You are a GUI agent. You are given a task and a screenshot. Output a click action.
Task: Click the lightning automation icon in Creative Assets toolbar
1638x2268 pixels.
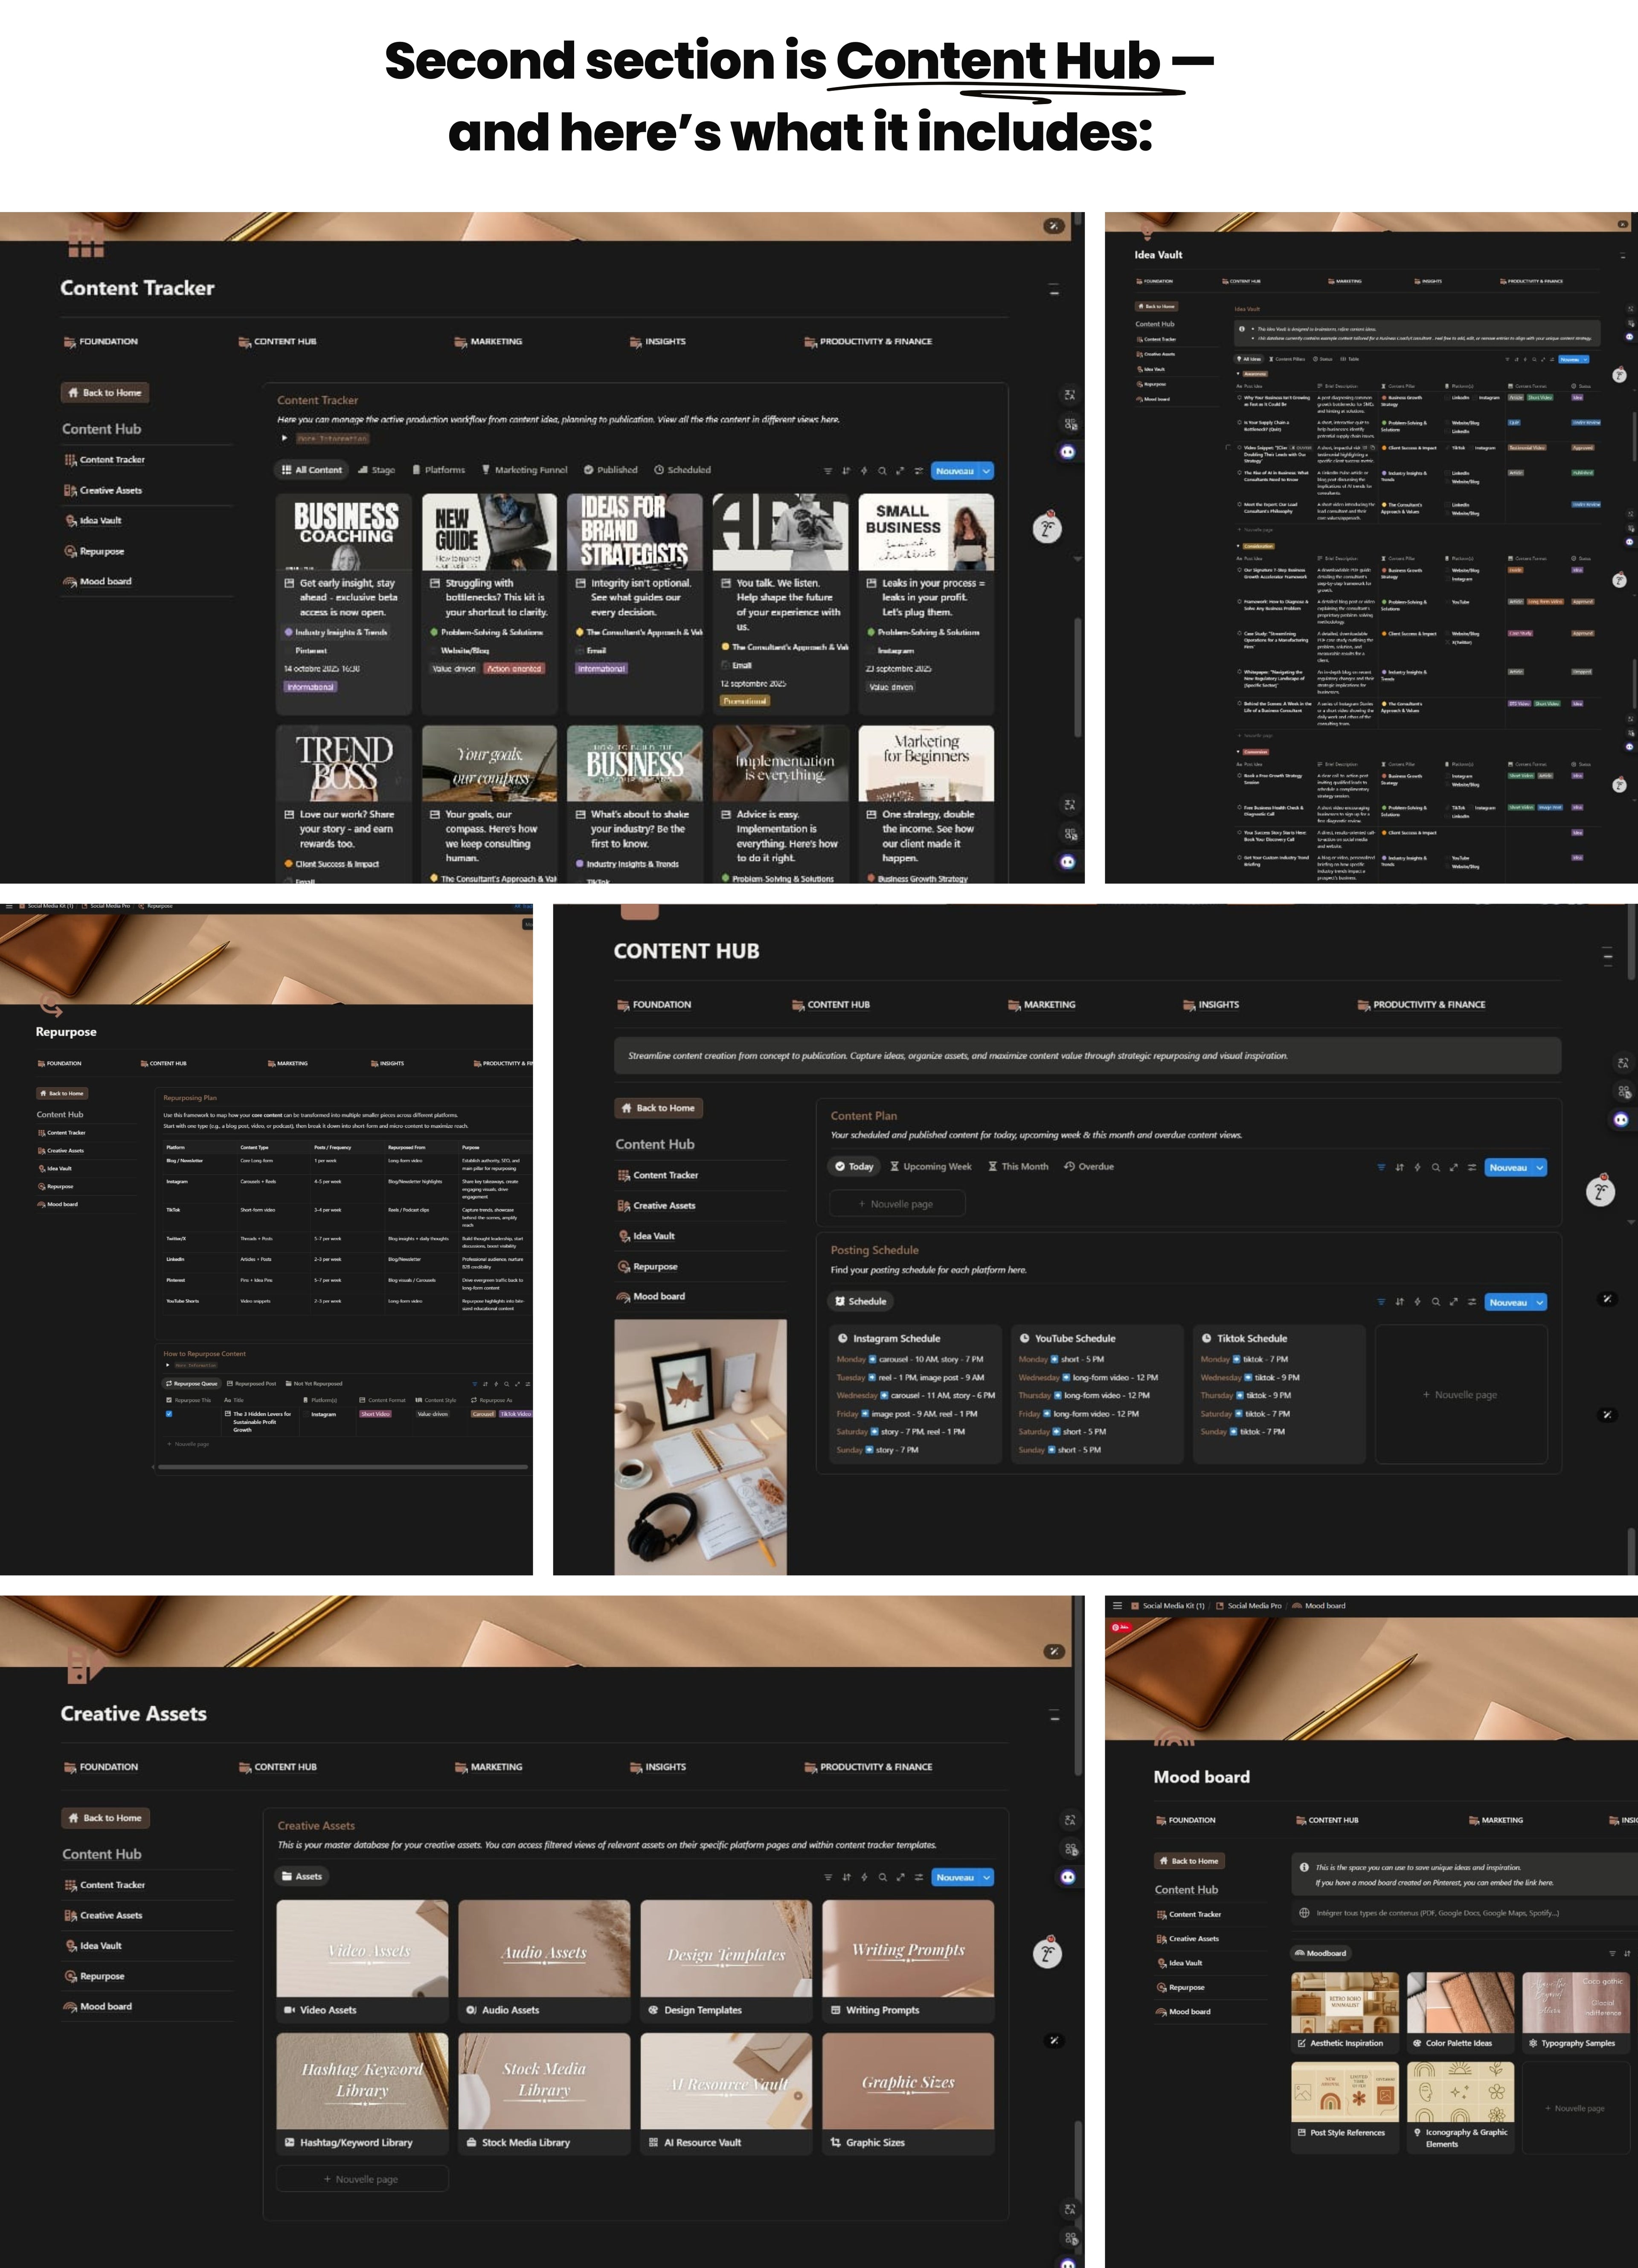click(864, 1877)
